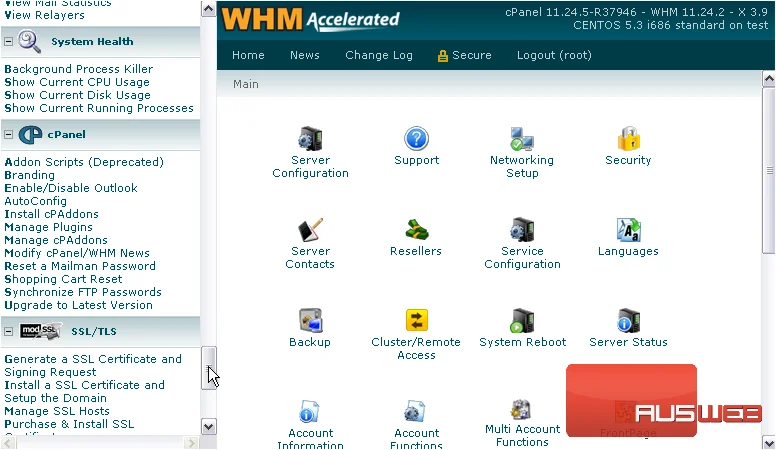Open News in top navigation
This screenshot has height=450, width=776.
click(x=304, y=55)
